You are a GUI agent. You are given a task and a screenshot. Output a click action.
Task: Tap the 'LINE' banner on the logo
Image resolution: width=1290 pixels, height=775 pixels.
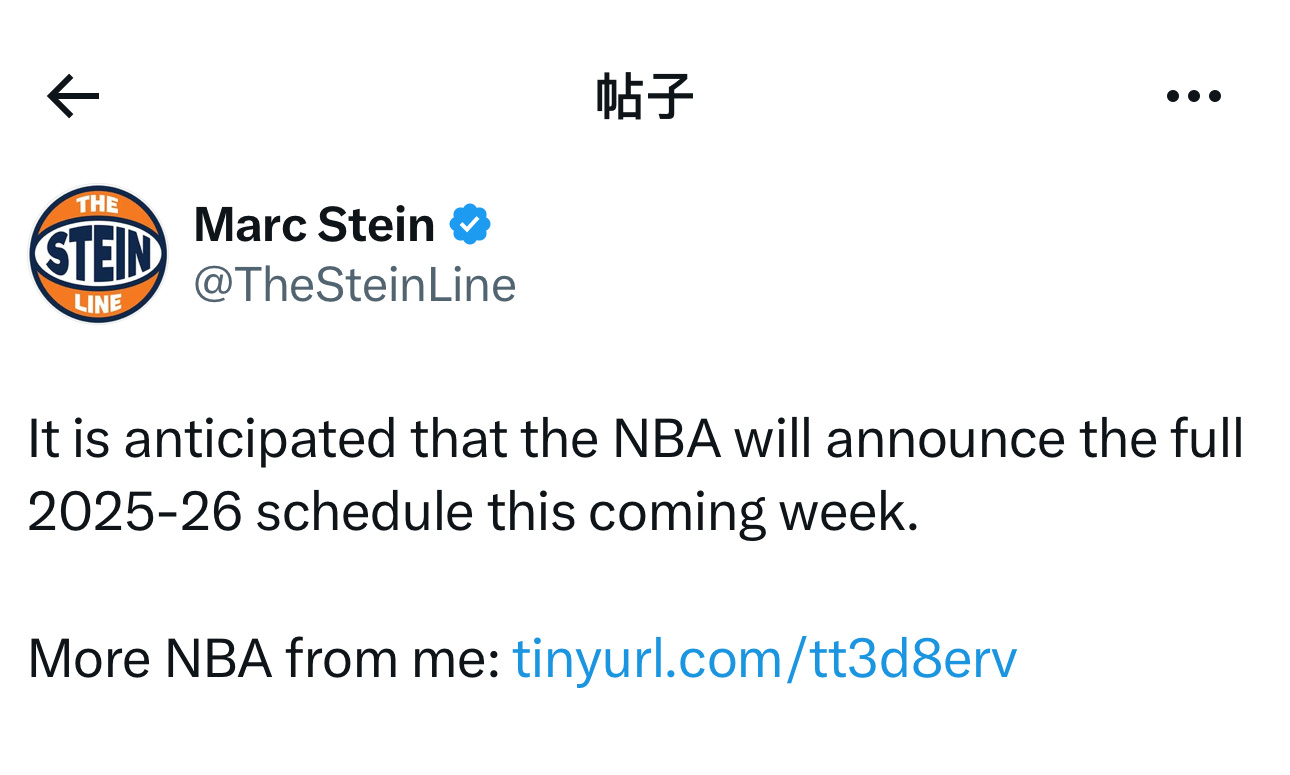click(98, 303)
